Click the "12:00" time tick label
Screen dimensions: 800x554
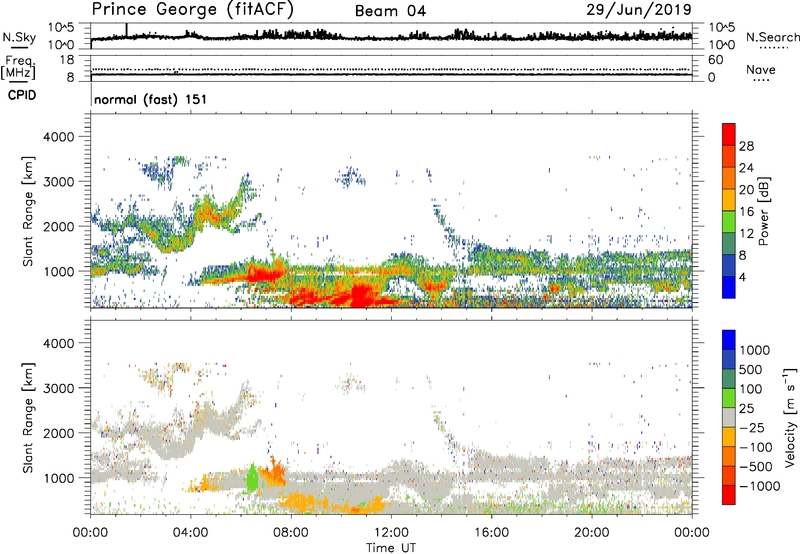click(x=391, y=533)
